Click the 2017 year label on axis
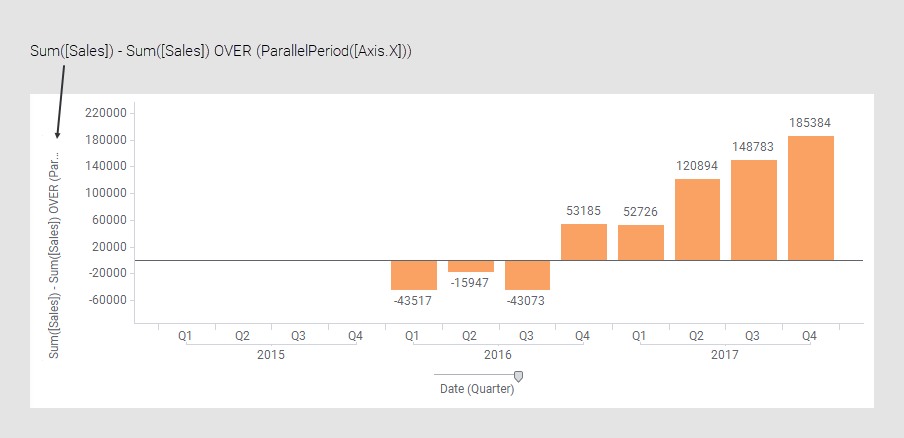 [x=725, y=355]
